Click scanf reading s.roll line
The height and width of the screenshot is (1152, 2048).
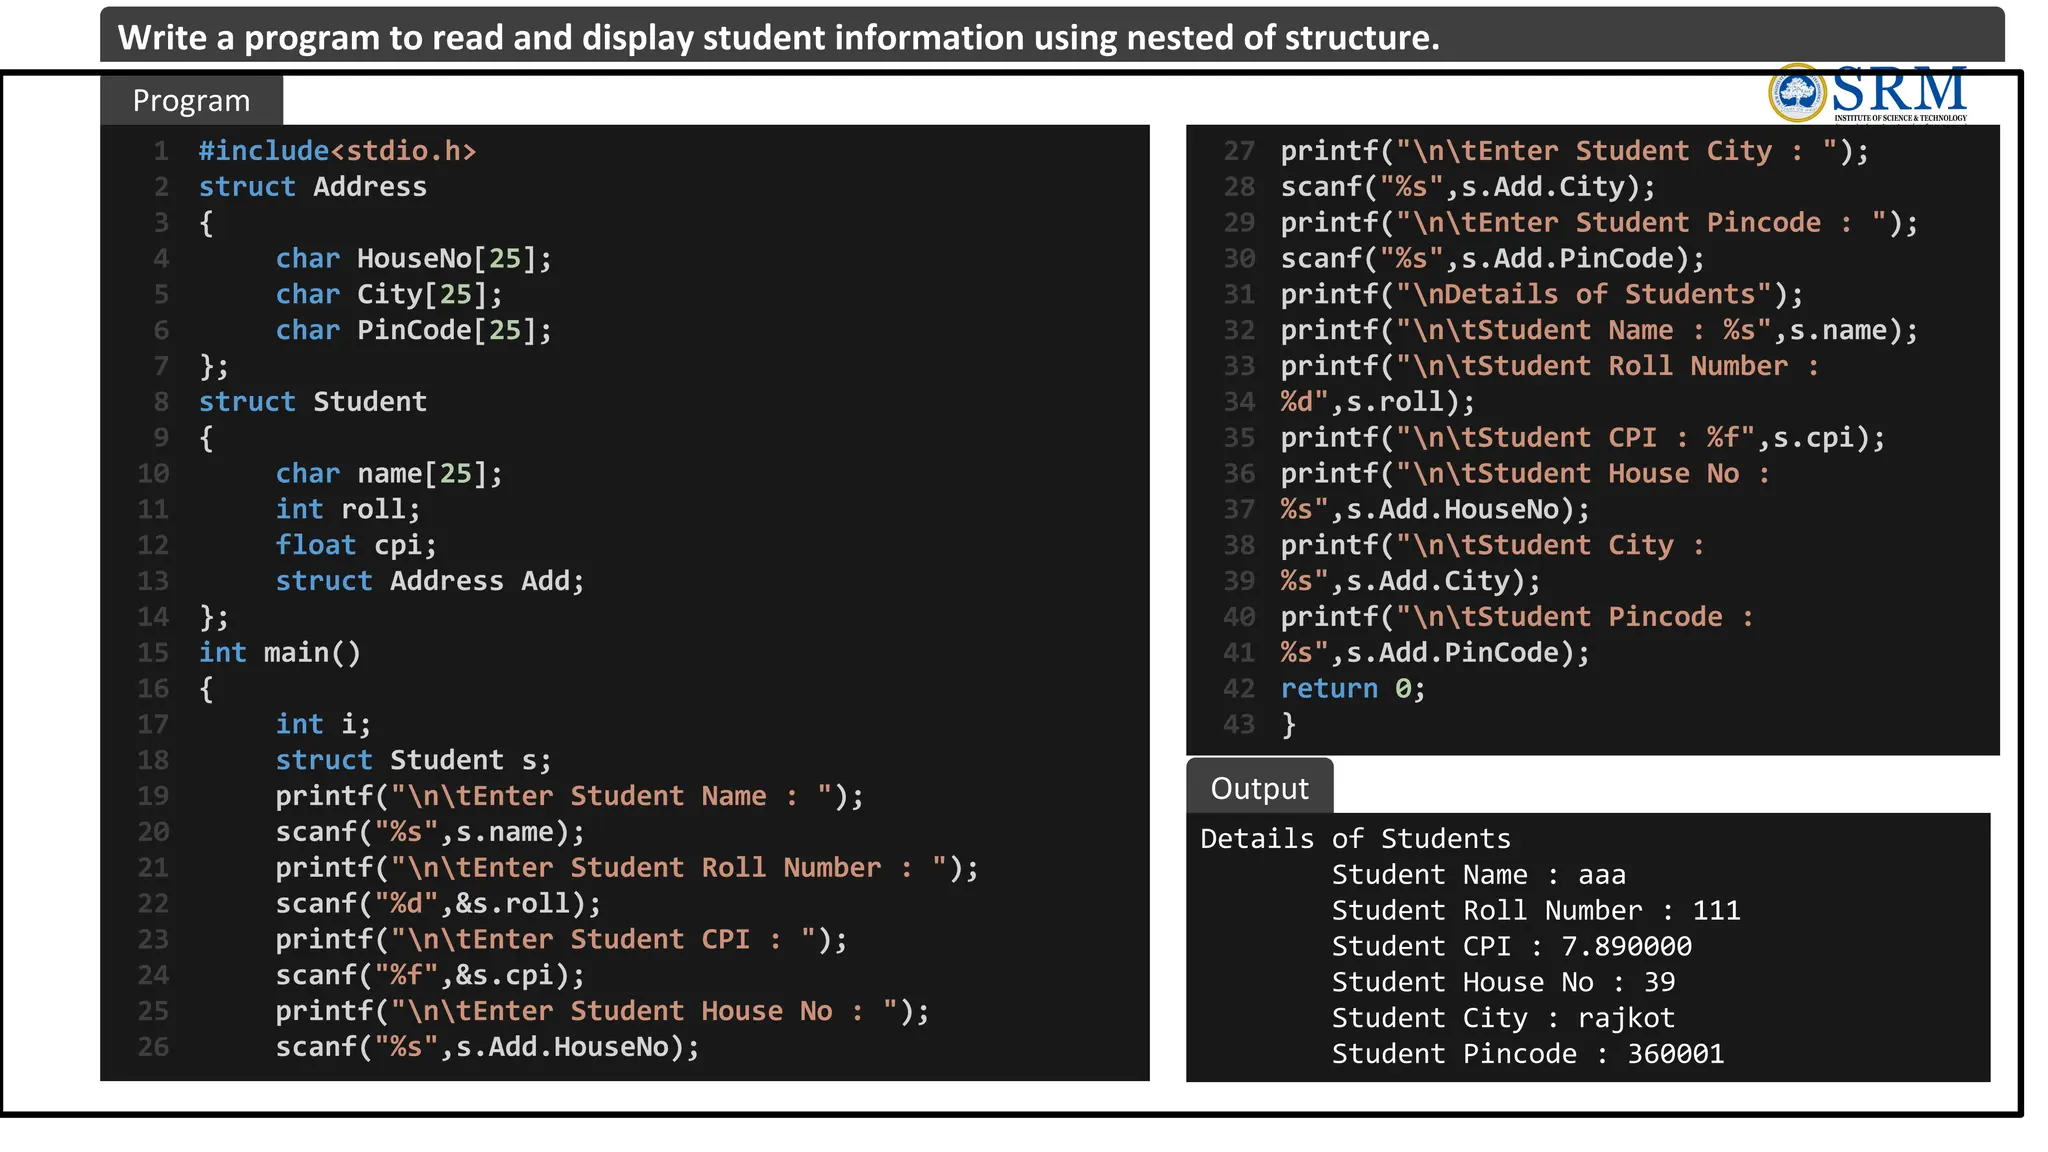[x=438, y=904]
